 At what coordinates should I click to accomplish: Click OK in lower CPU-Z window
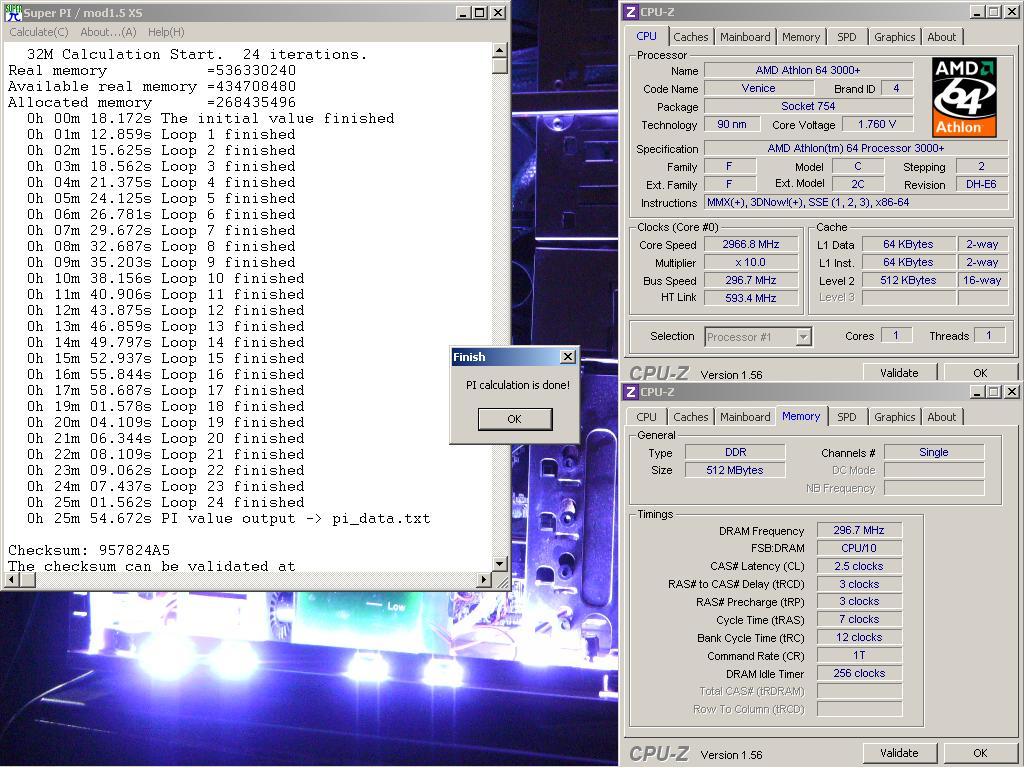(980, 753)
